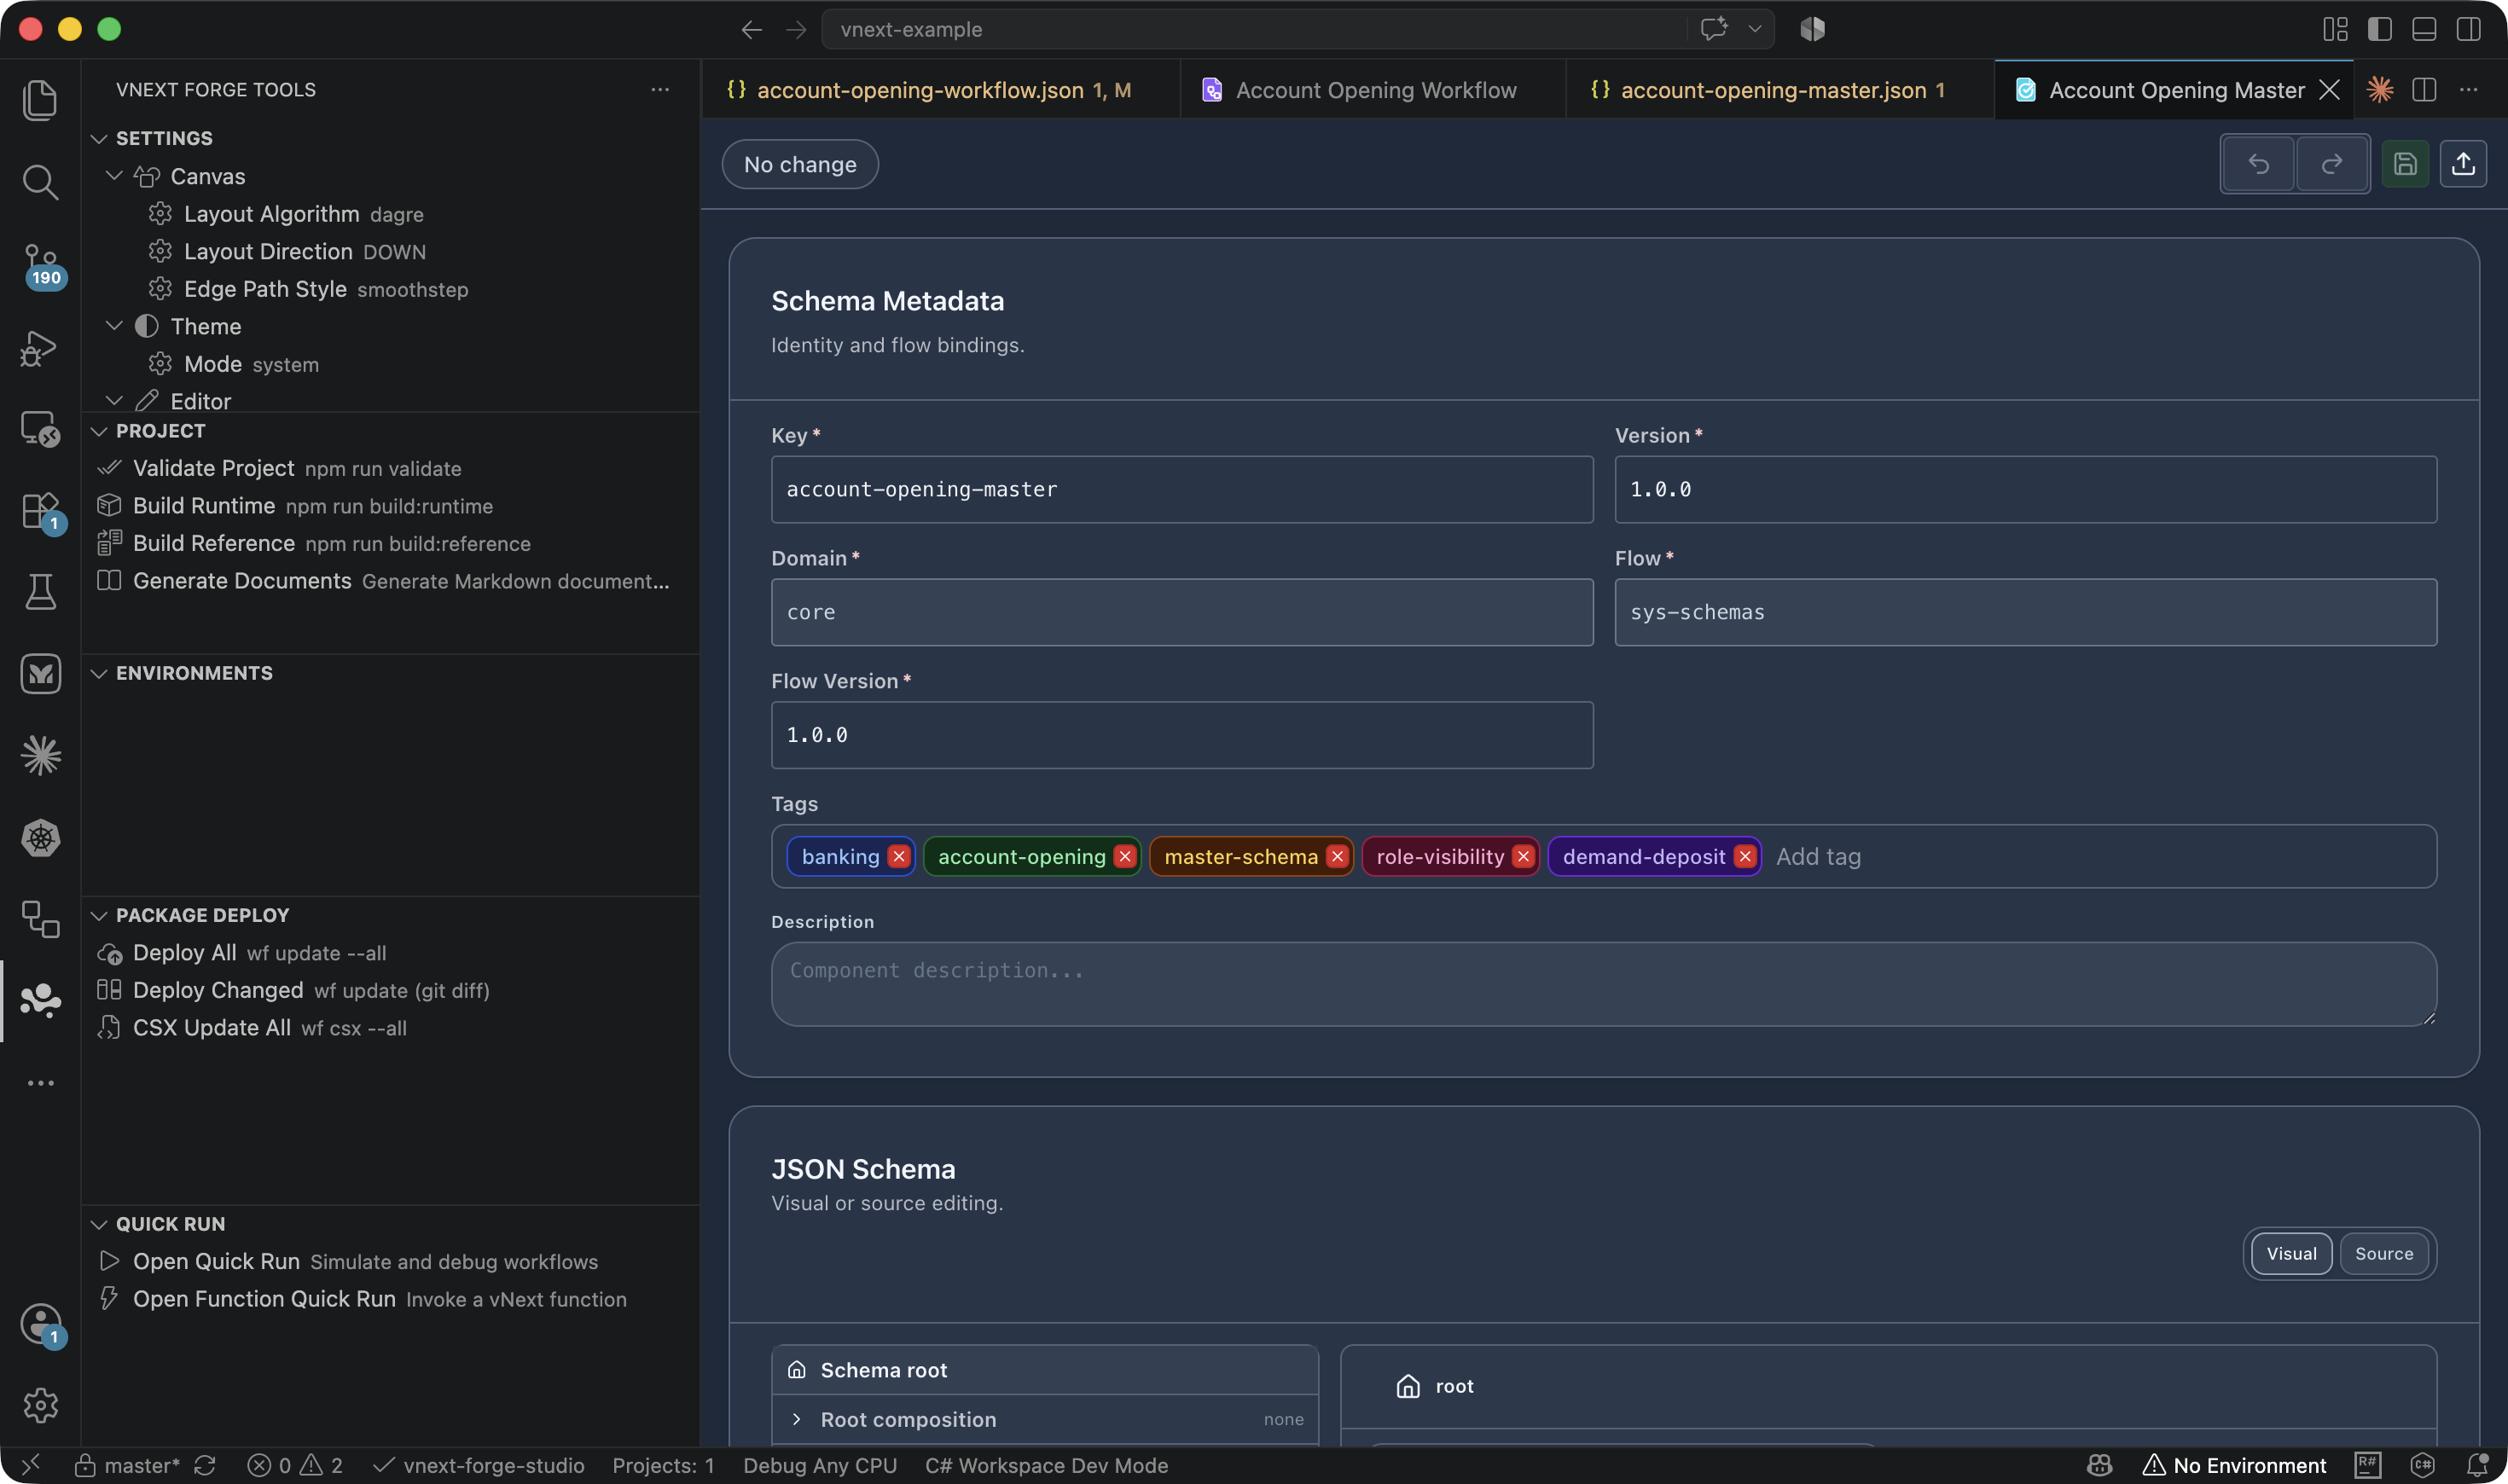
Task: Remove the master-schema tag
Action: click(x=1337, y=856)
